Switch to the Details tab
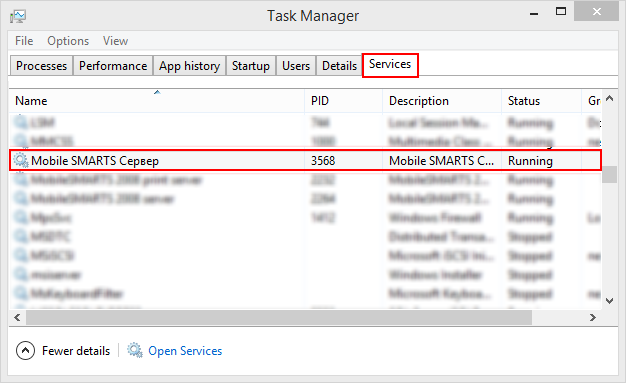The image size is (626, 383). (x=339, y=65)
